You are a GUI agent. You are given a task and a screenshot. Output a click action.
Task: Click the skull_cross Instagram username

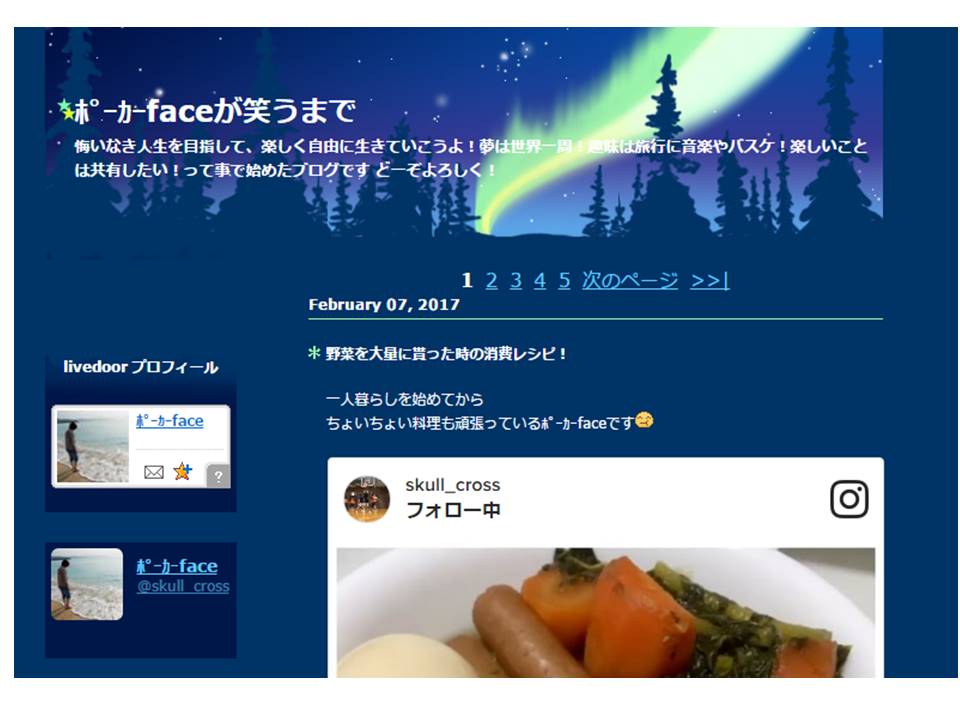click(x=452, y=485)
